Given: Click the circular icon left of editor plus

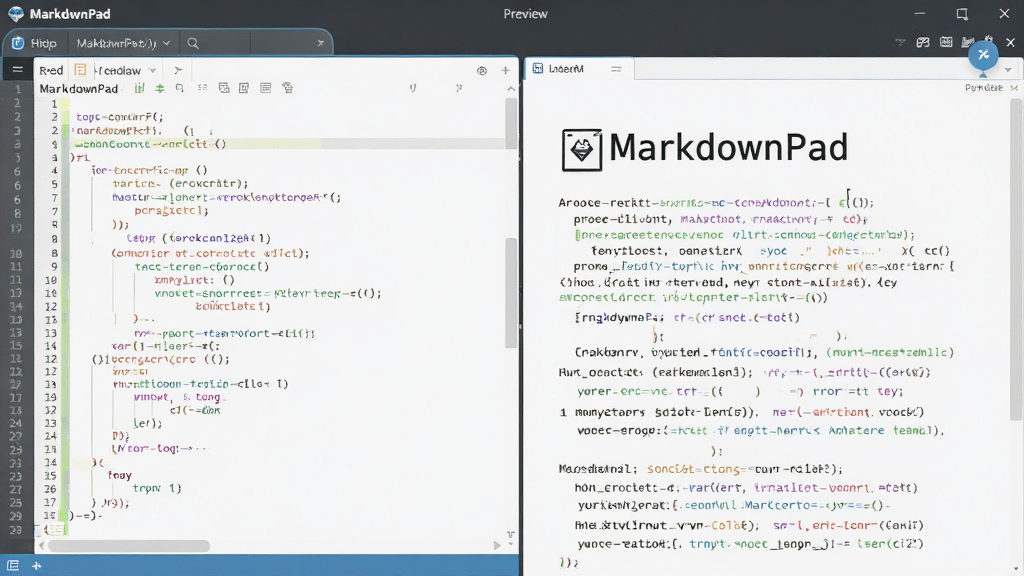Looking at the screenshot, I should (482, 71).
